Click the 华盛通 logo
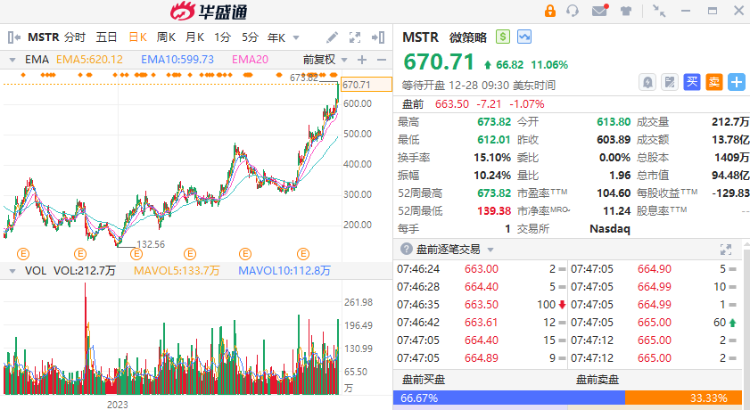The width and height of the screenshot is (750, 410). pos(209,11)
